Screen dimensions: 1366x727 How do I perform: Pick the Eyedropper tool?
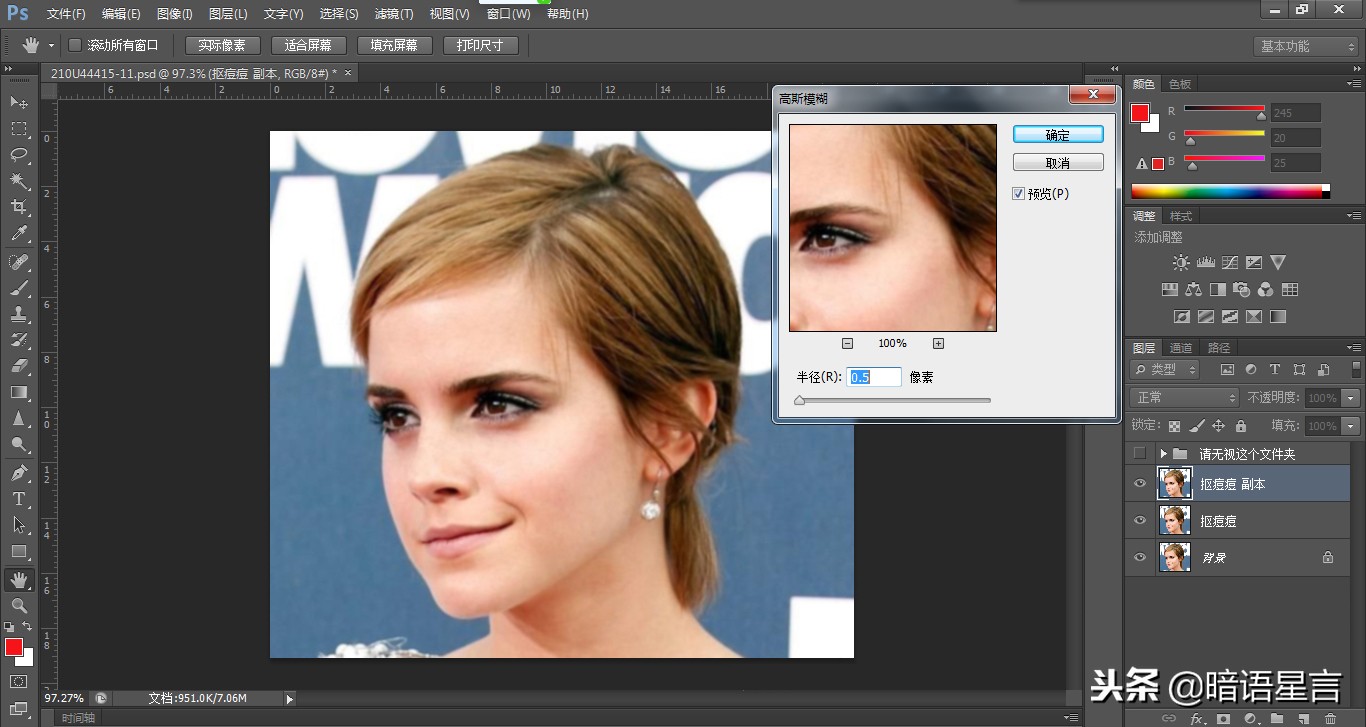click(x=19, y=234)
